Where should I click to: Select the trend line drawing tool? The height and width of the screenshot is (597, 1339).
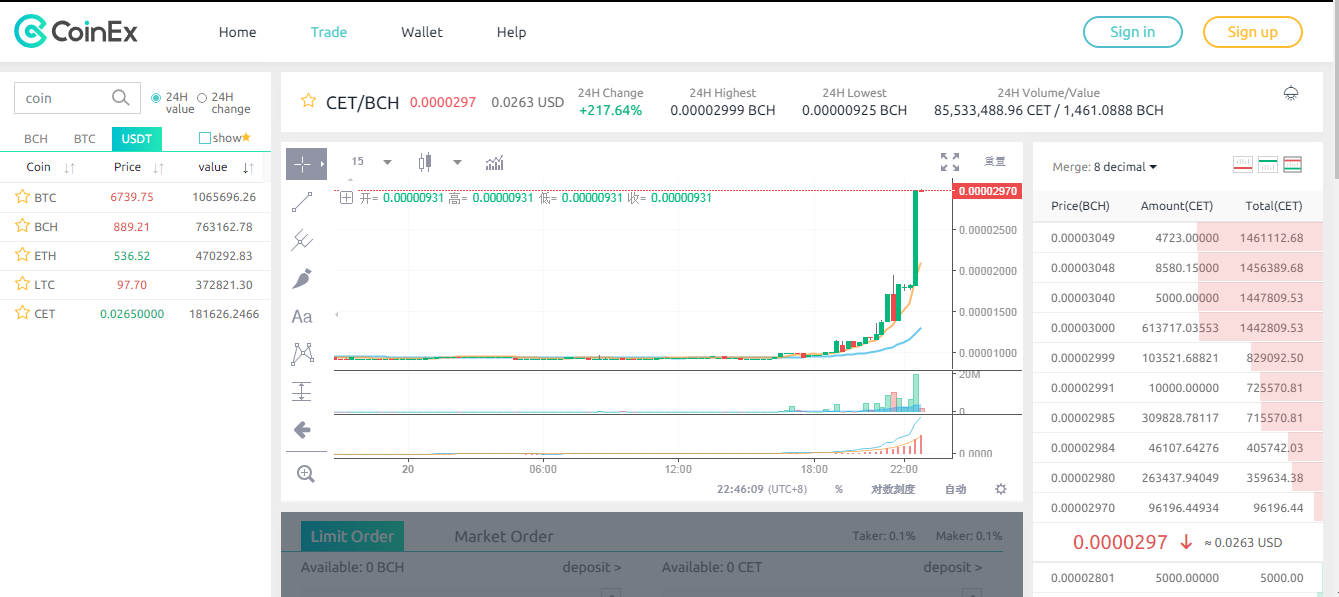click(302, 202)
